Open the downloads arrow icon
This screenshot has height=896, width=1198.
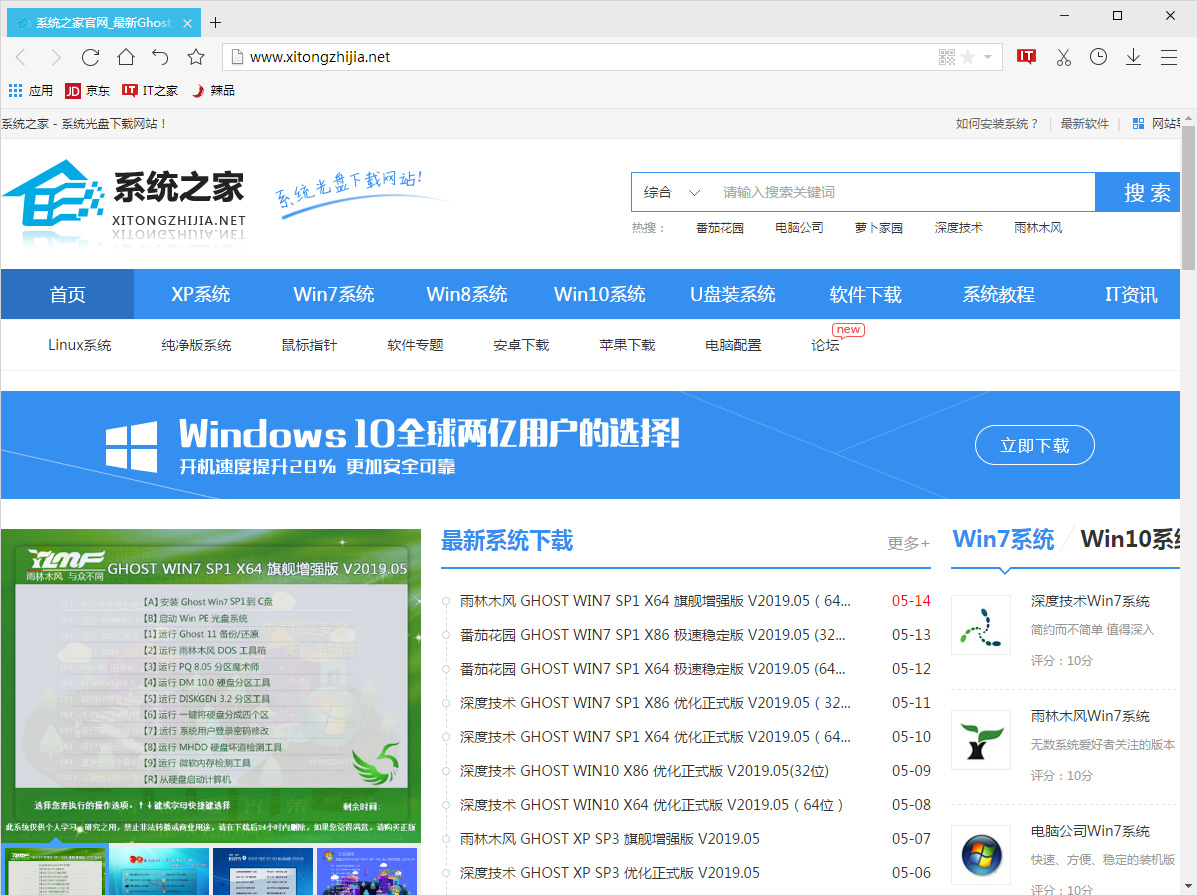[x=1133, y=57]
